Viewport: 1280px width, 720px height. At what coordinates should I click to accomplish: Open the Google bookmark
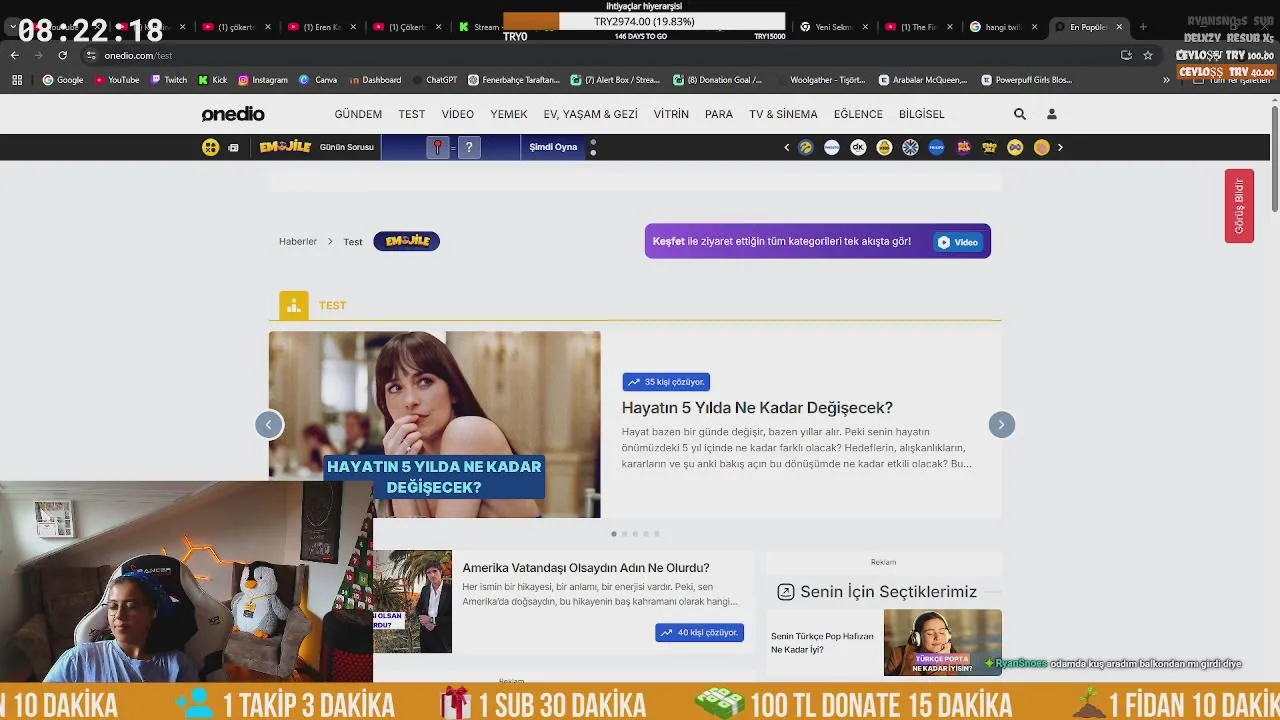[x=63, y=80]
